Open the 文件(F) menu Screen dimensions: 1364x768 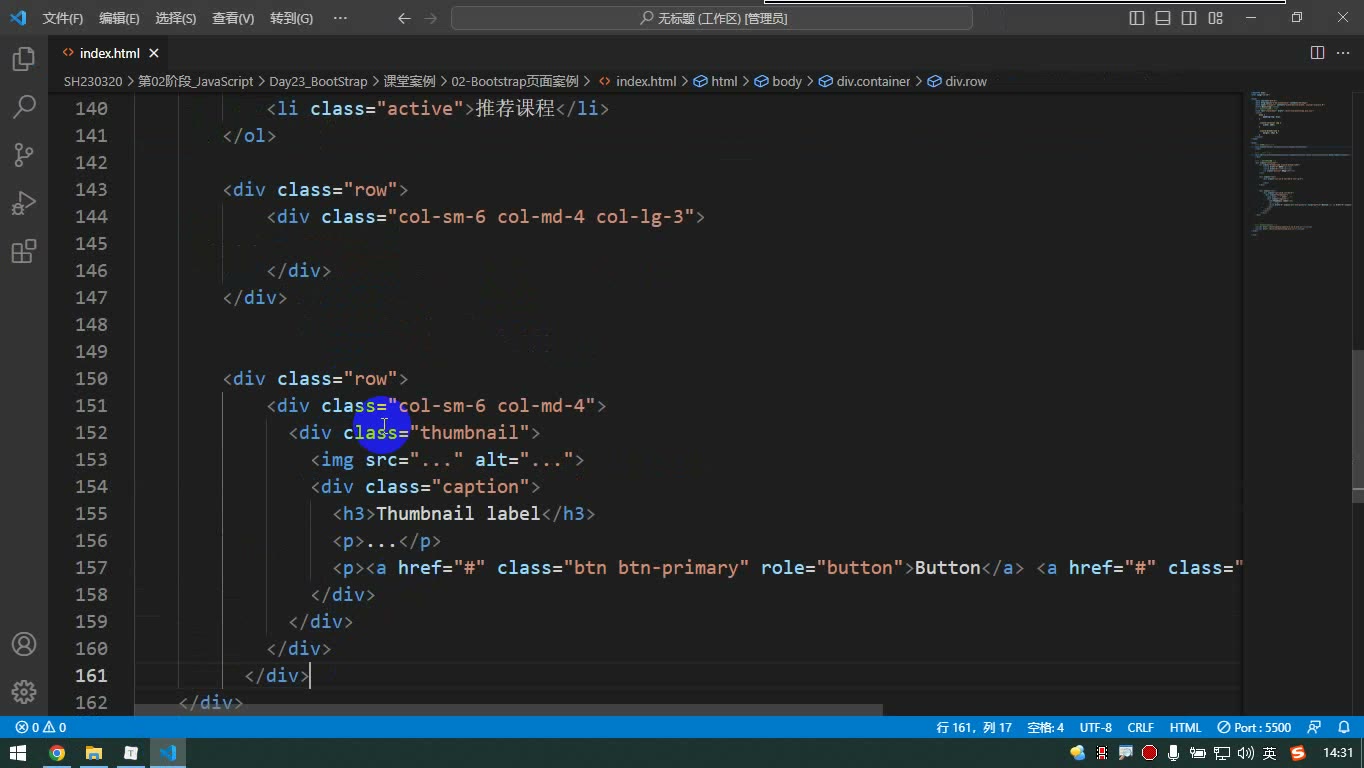click(x=63, y=18)
